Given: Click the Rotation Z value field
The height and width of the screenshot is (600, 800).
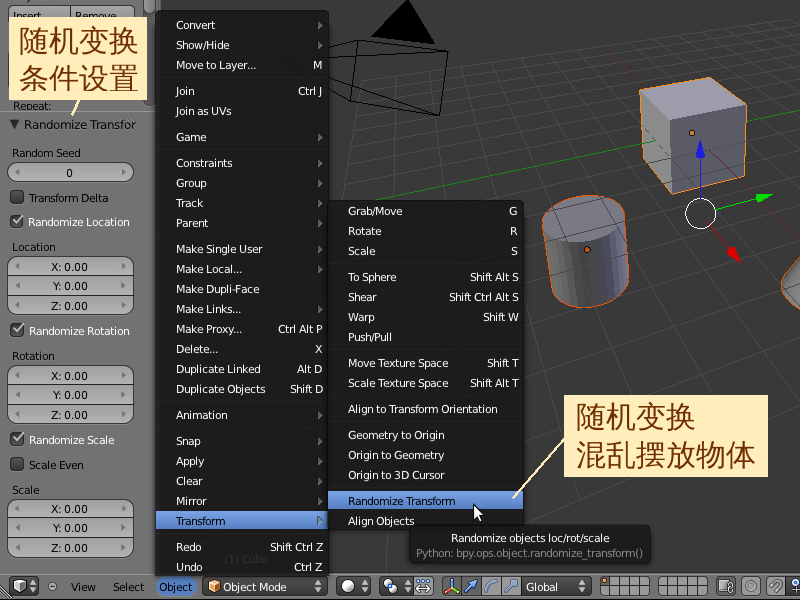Looking at the screenshot, I should 70,415.
